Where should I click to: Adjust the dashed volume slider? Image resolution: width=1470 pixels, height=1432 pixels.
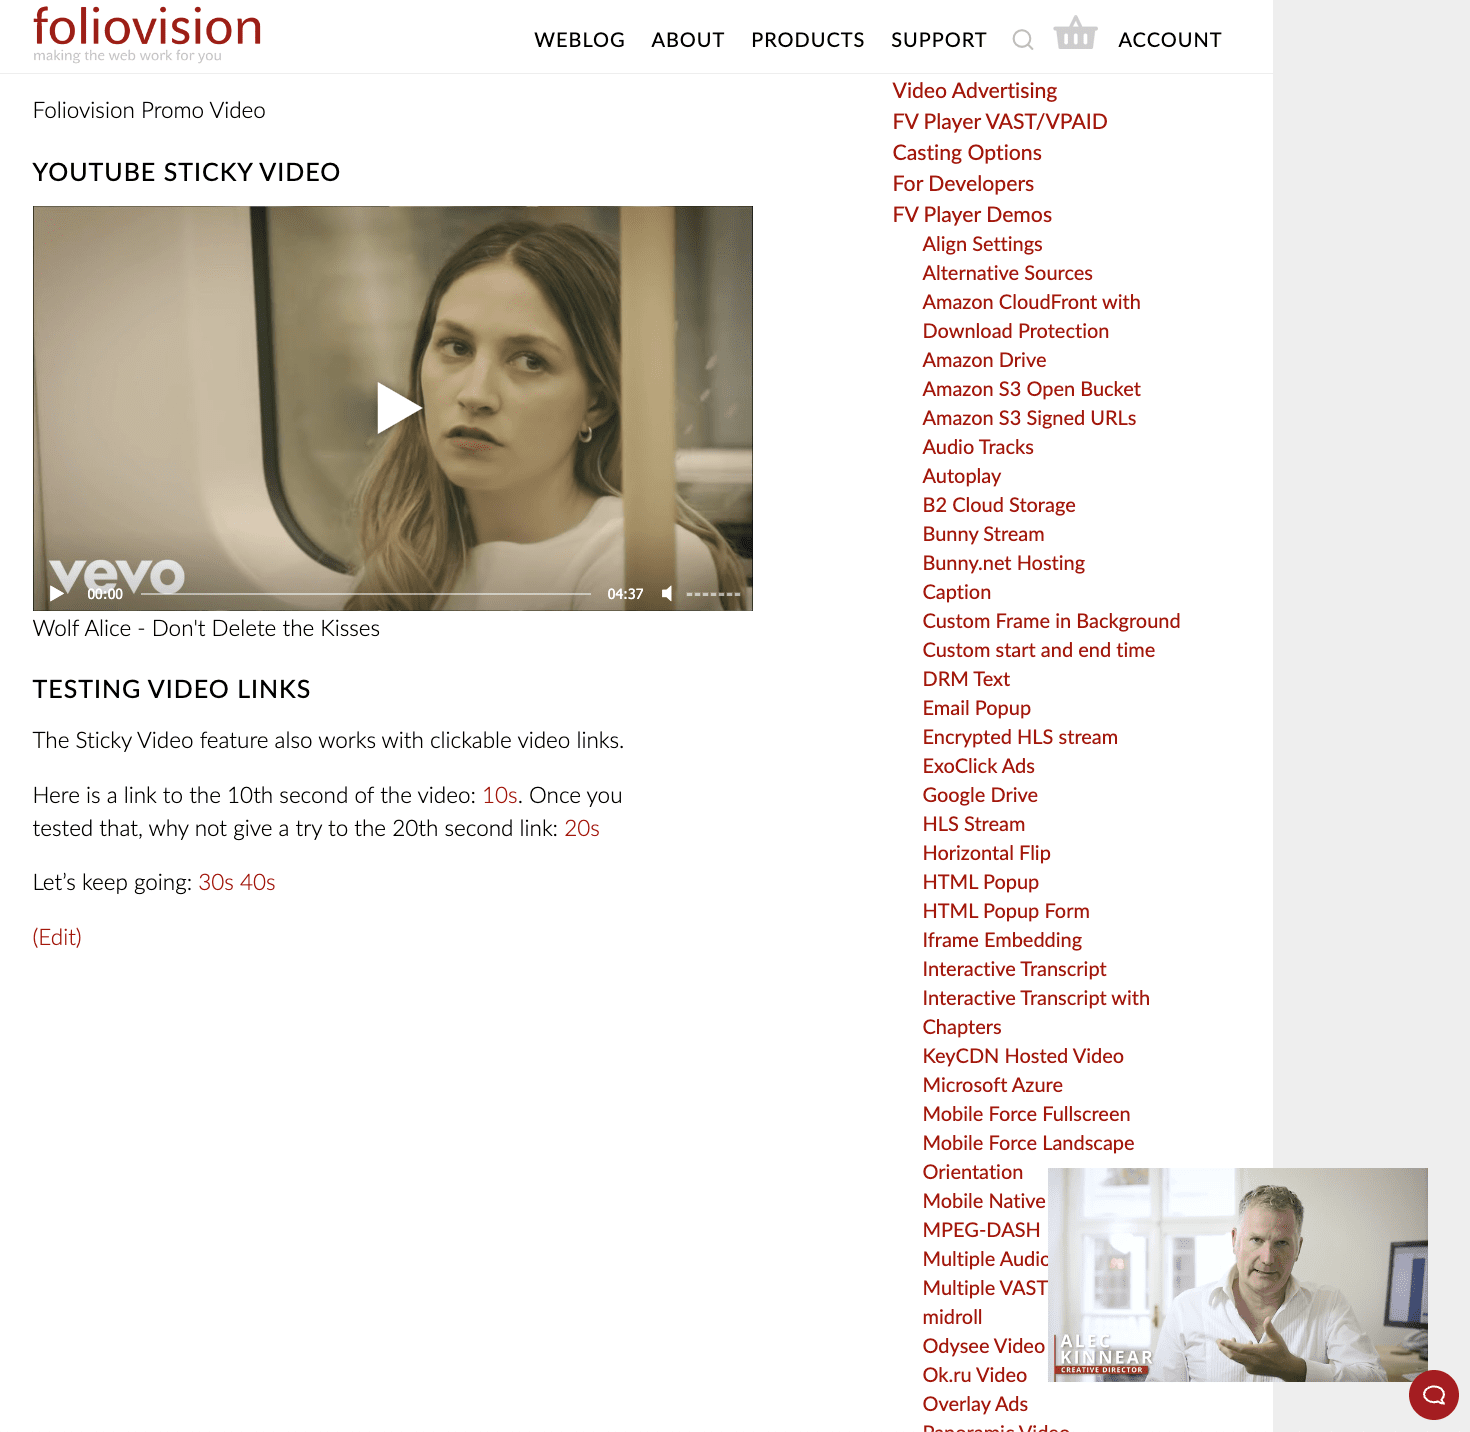713,594
